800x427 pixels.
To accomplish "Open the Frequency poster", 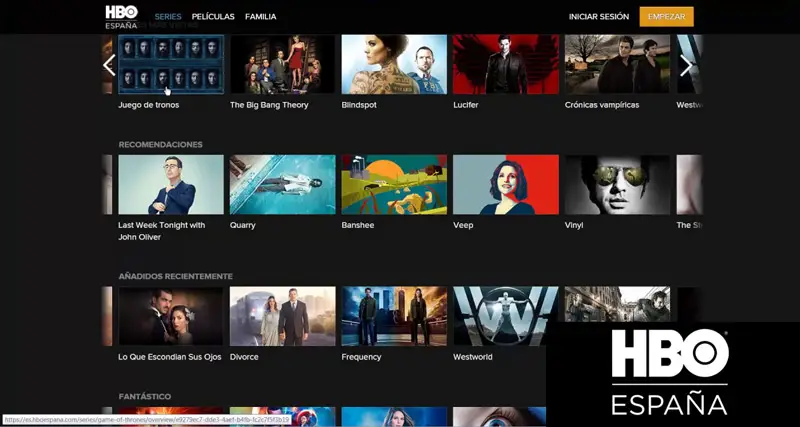I will tap(394, 316).
